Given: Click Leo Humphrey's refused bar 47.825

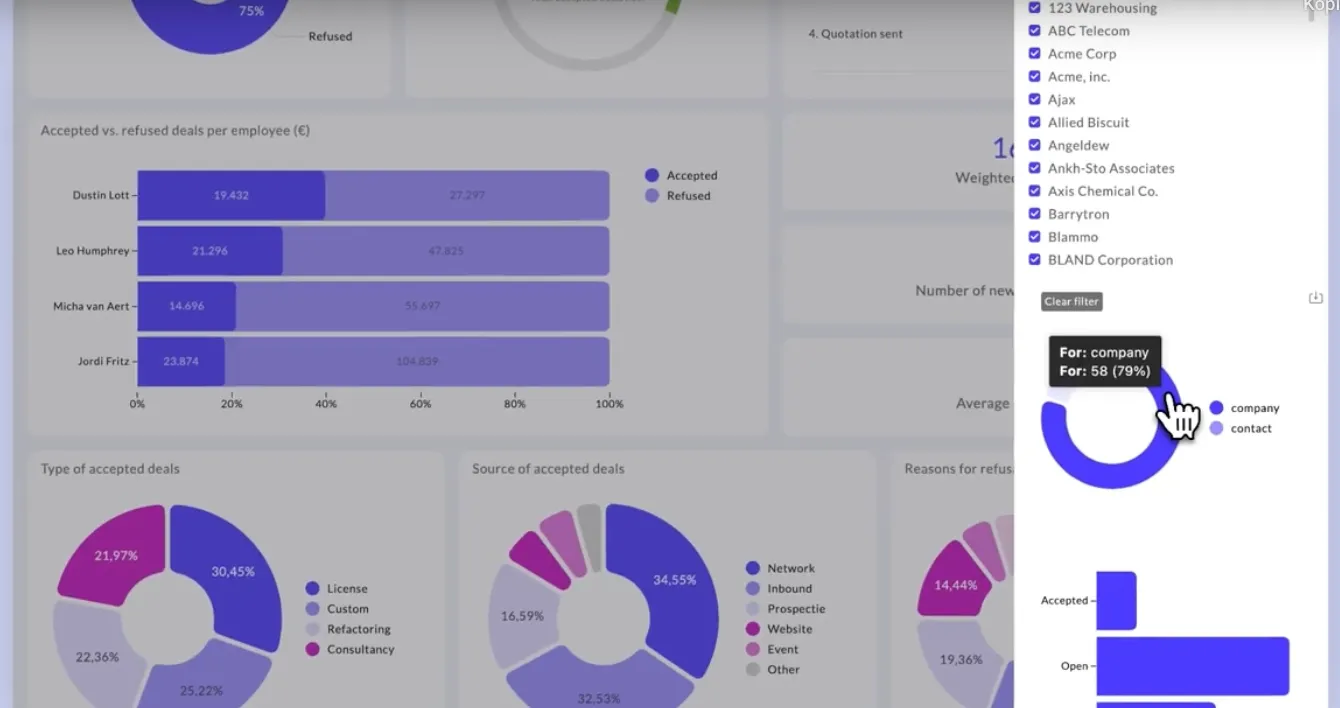Looking at the screenshot, I should click(x=446, y=251).
